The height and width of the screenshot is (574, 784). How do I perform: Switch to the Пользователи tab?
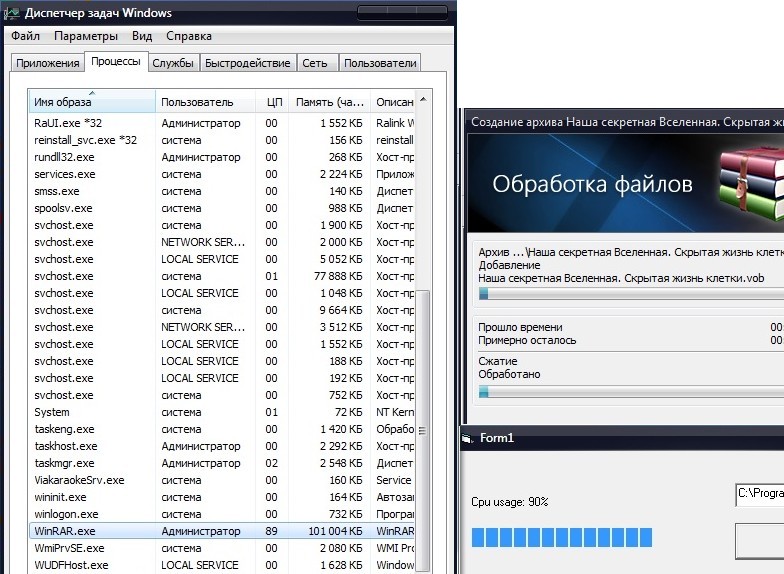pos(380,63)
